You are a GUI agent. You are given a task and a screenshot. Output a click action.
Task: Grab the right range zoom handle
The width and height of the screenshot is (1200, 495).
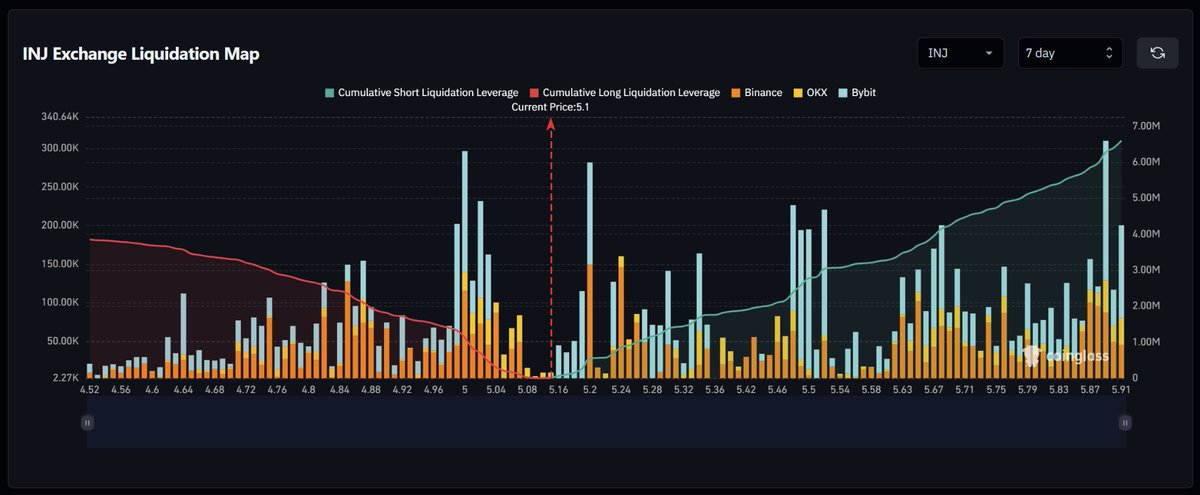click(x=1125, y=423)
